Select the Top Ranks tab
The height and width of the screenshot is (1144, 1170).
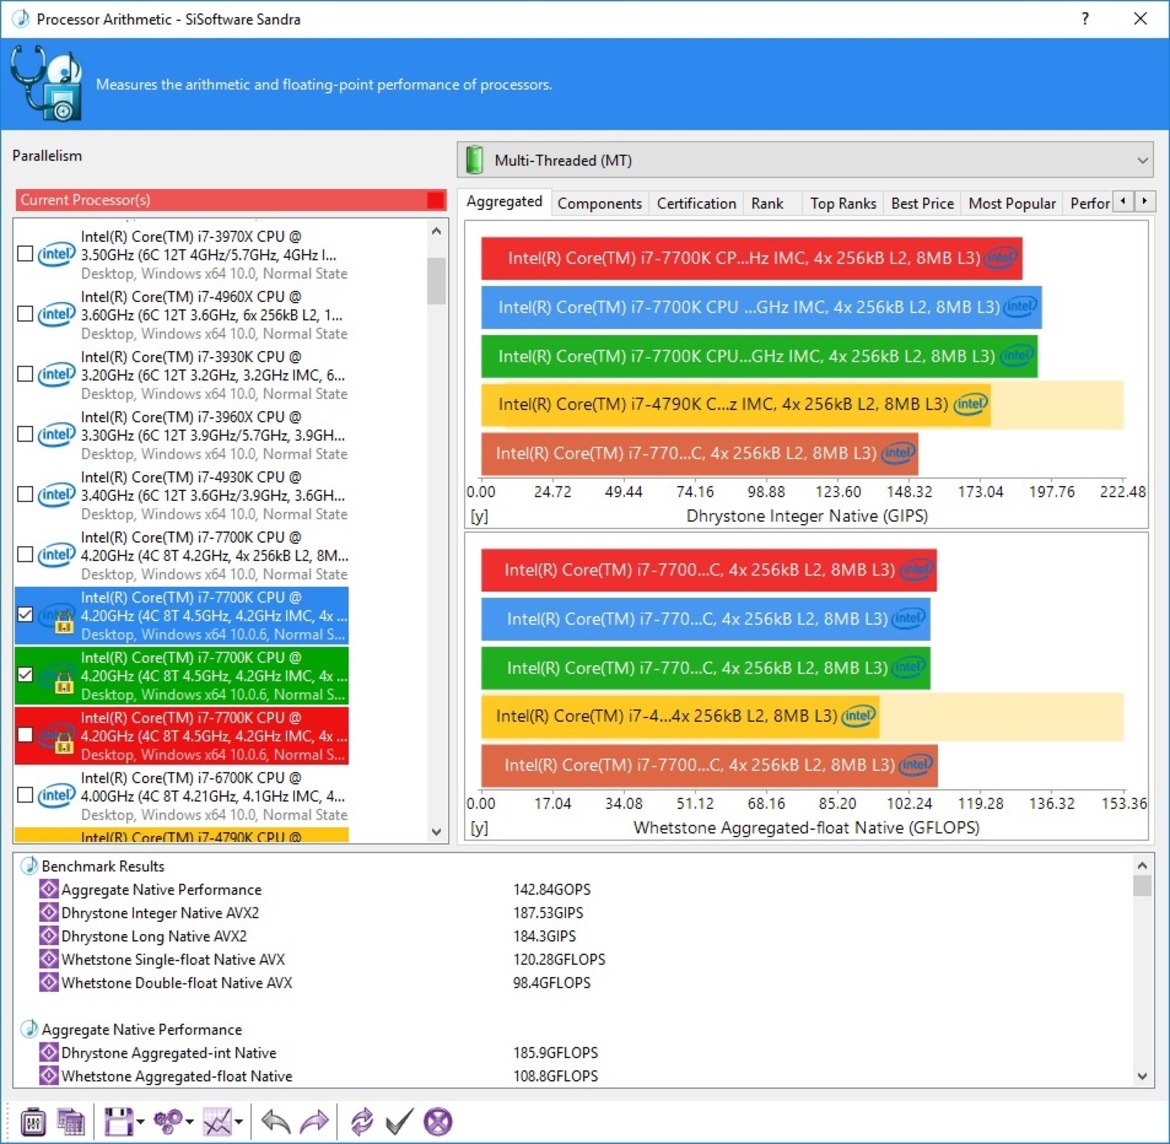pyautogui.click(x=843, y=203)
